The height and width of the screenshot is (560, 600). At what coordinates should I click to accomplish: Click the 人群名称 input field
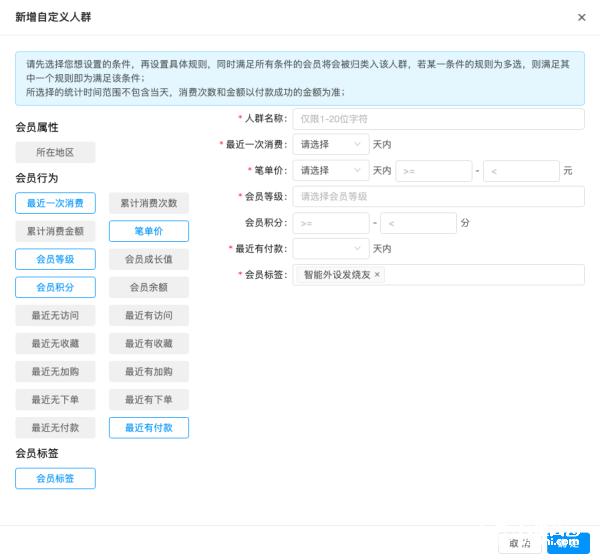438,118
